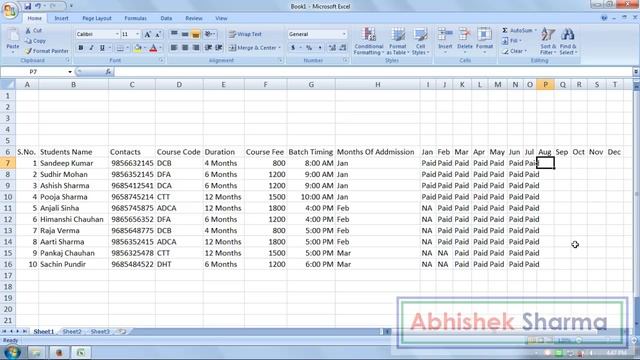
Task: Toggle Bold formatting
Action: coord(81,48)
